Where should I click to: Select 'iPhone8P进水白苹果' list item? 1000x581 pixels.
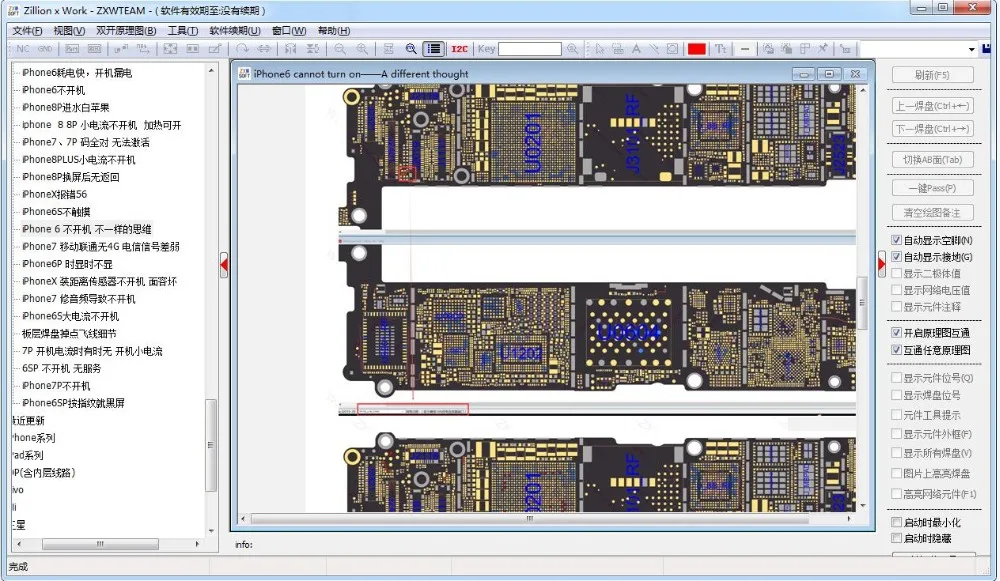65,107
